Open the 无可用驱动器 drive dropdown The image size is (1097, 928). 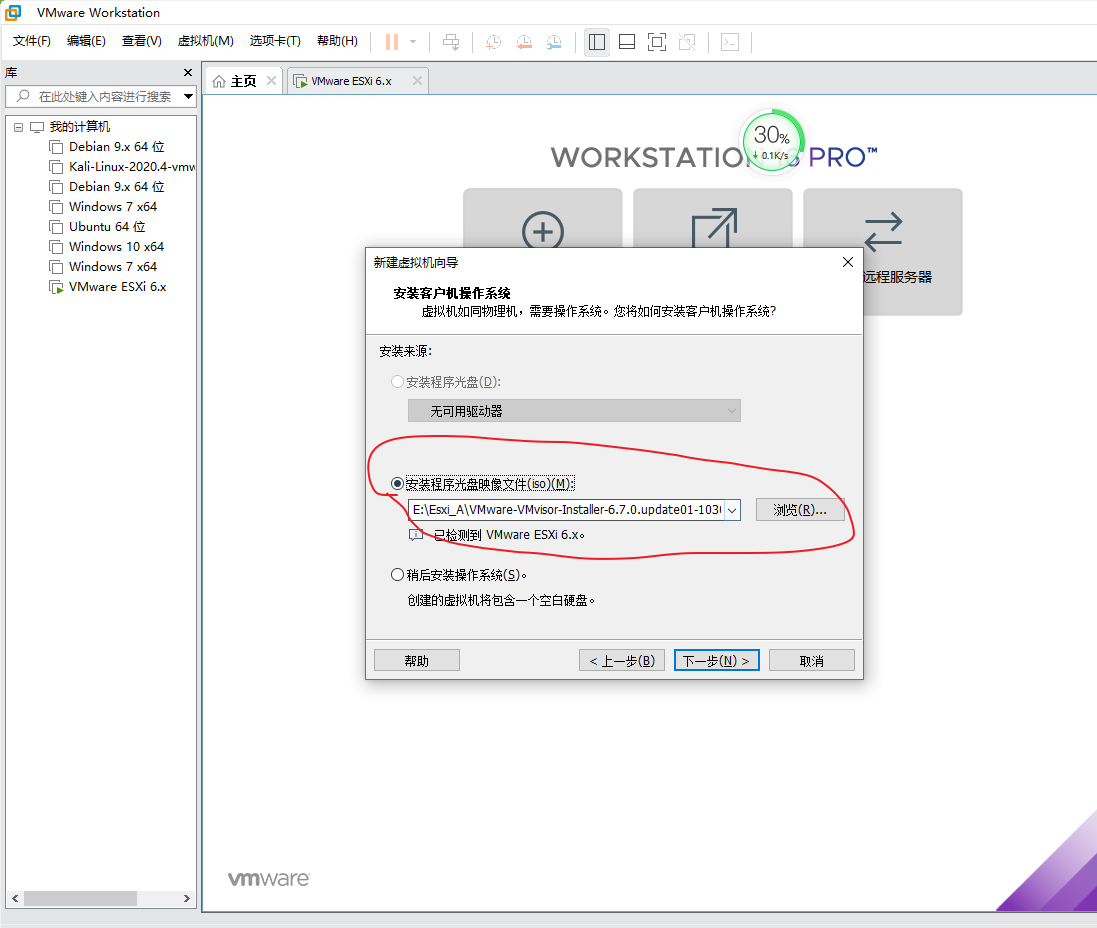[574, 411]
